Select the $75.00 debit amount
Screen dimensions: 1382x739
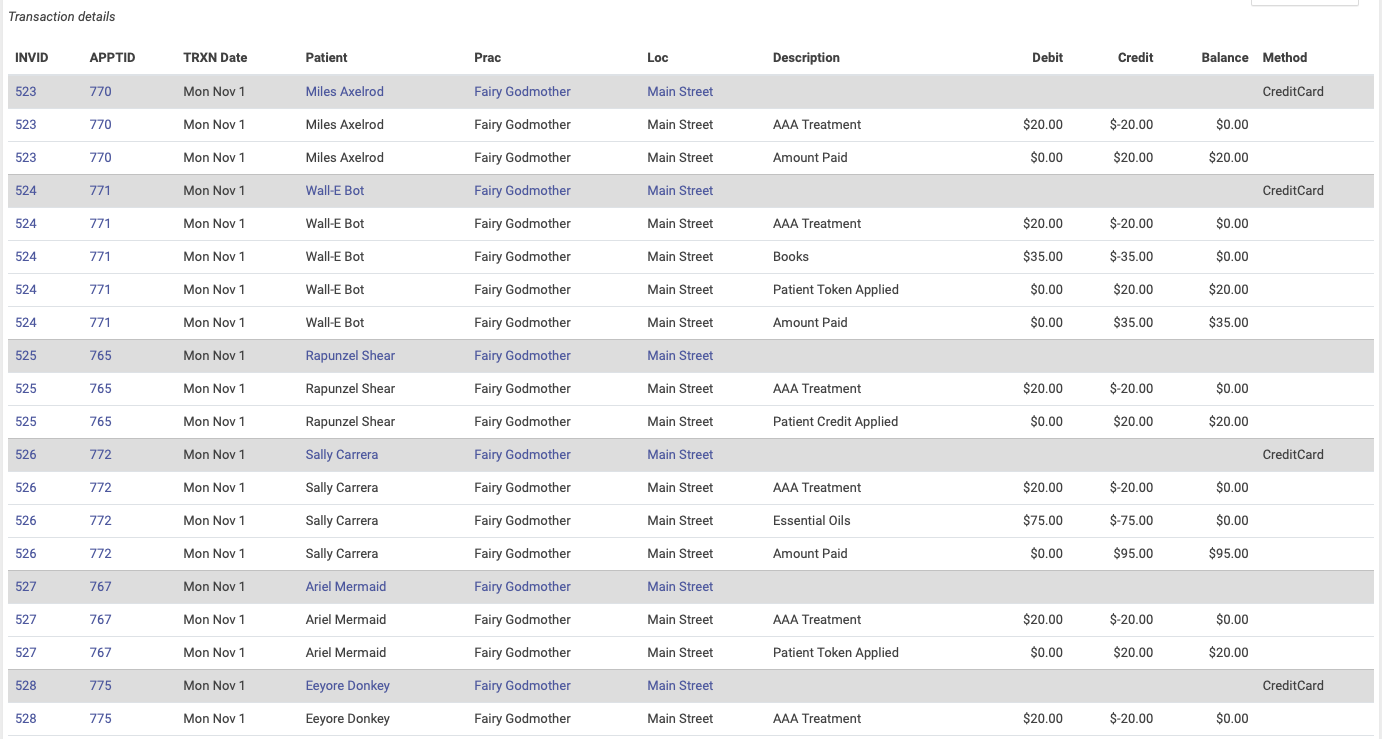point(1043,520)
